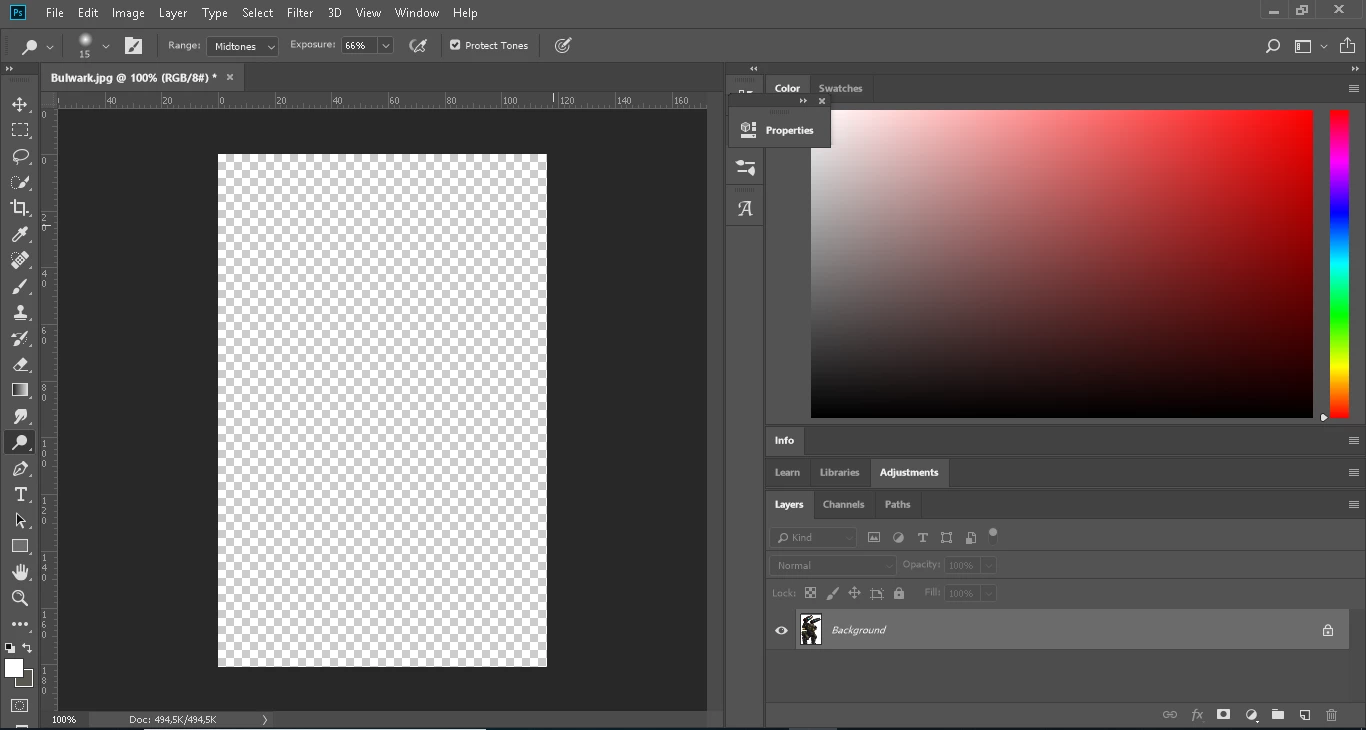The width and height of the screenshot is (1366, 730).
Task: Toggle the brush settings panel button
Action: point(133,46)
